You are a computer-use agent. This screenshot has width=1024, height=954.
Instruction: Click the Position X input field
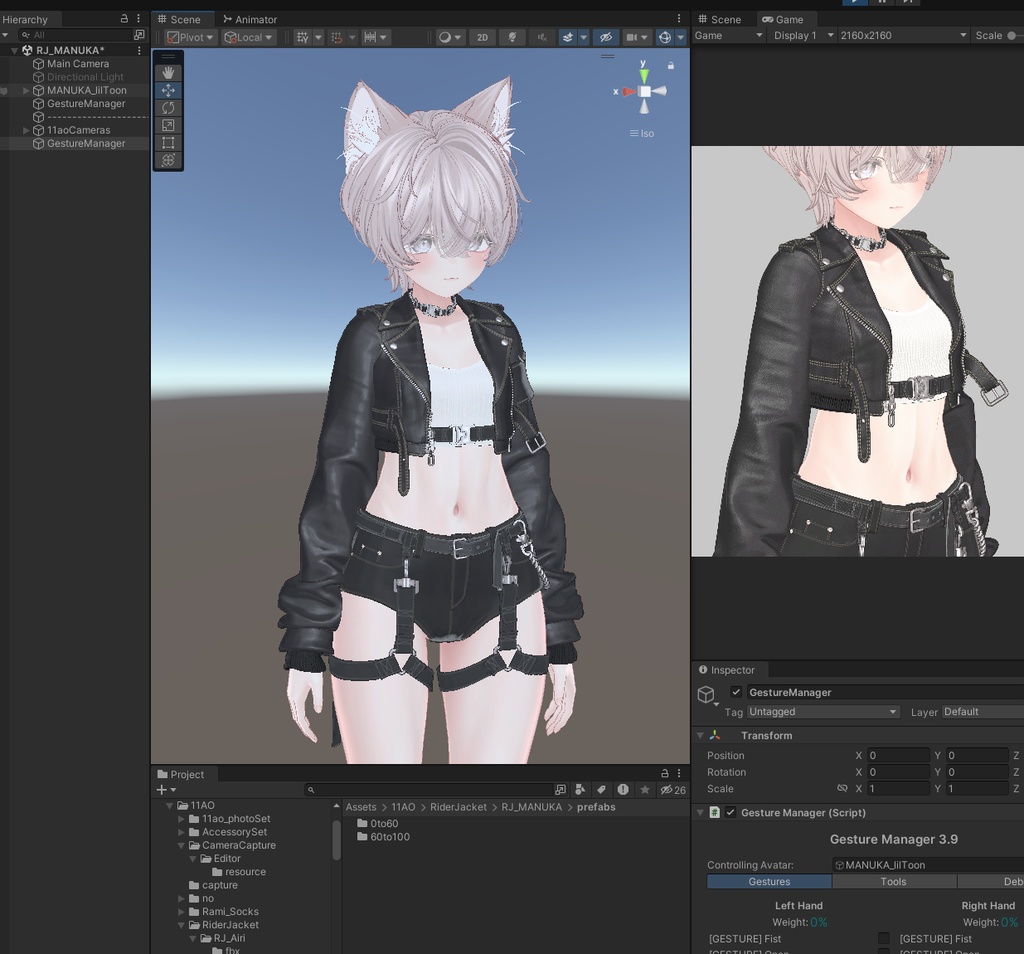click(898, 755)
